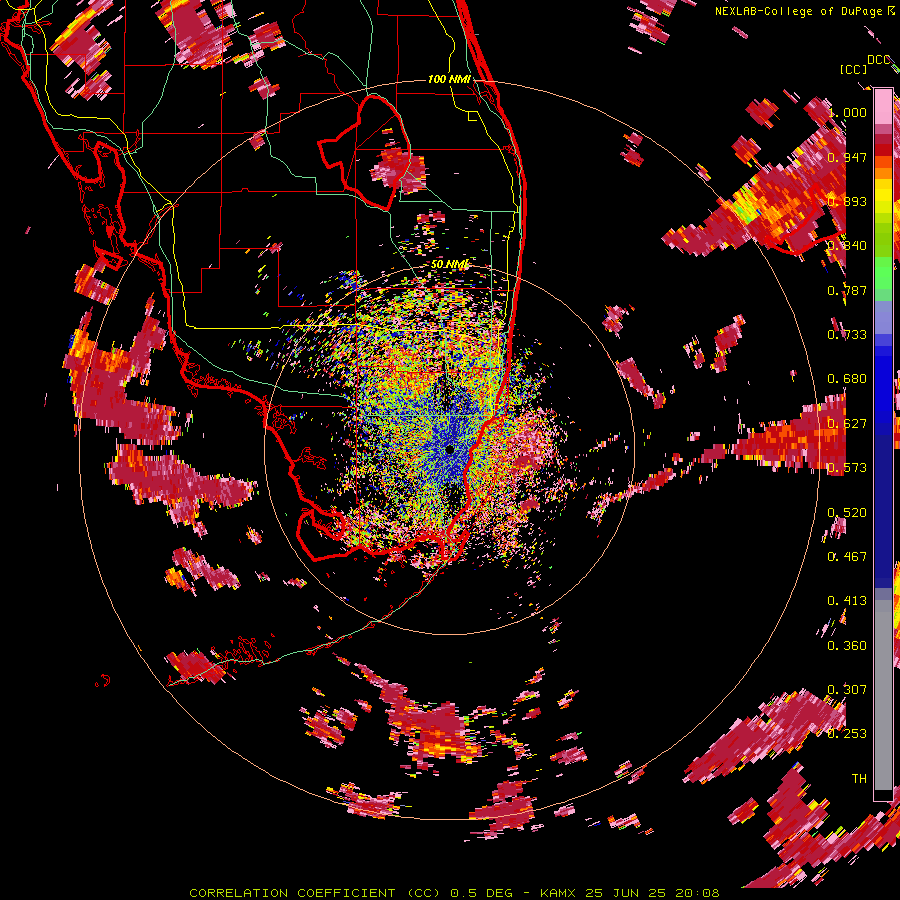Click the 0.253 color scale value
Viewport: 900px width, 900px height.
tap(847, 734)
